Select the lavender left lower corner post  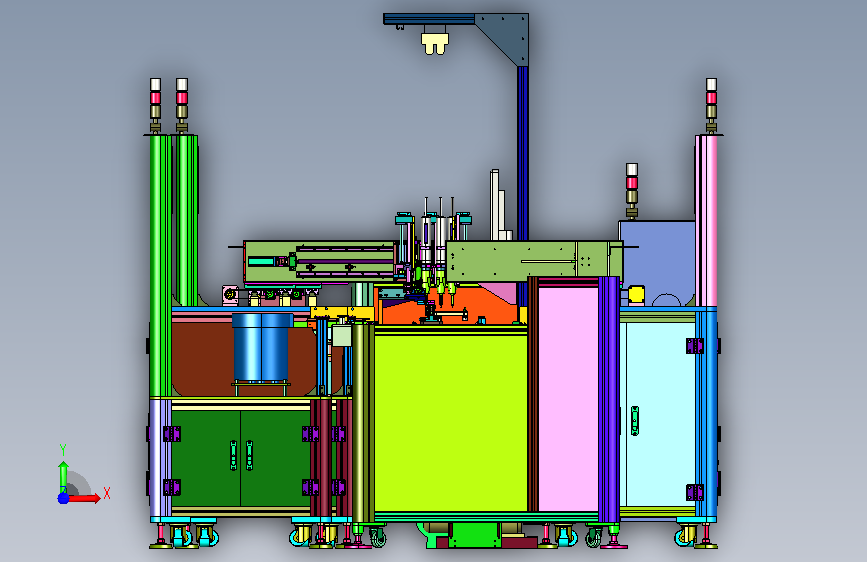pos(160,458)
